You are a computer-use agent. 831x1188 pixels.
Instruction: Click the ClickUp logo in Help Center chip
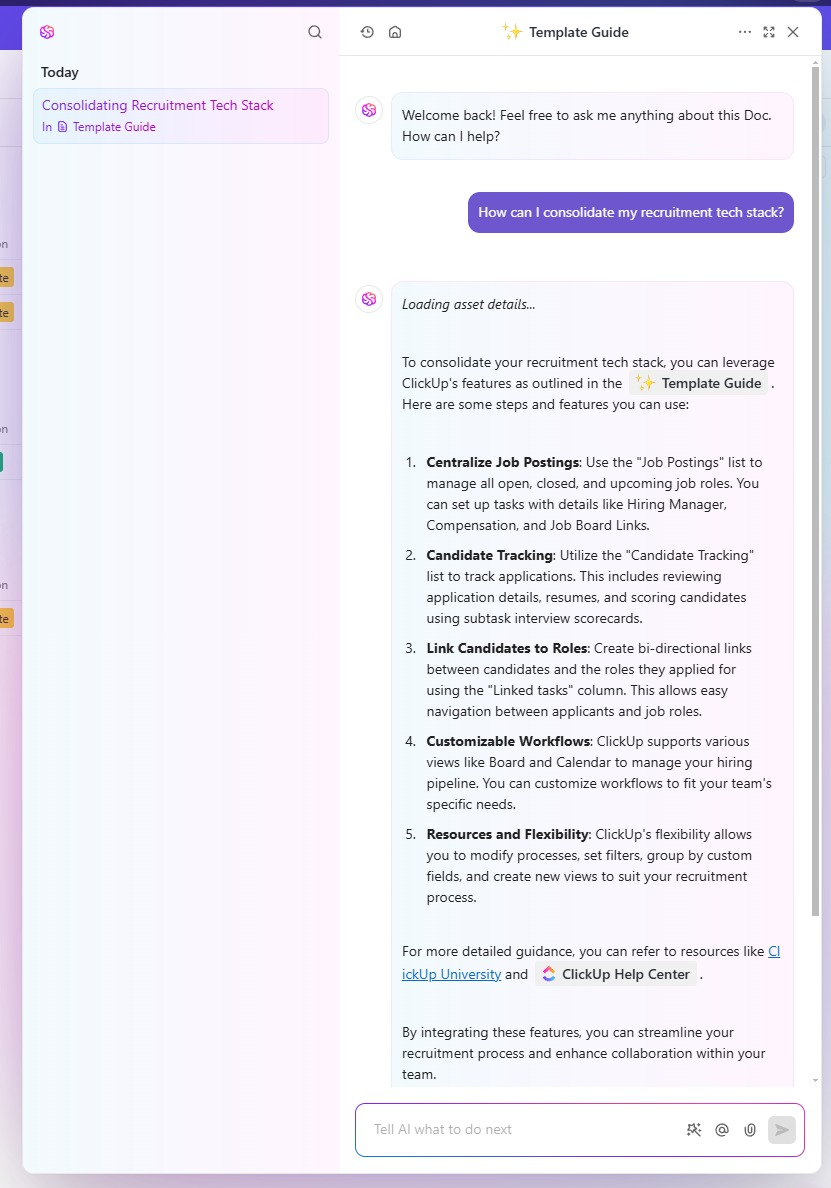(x=548, y=974)
